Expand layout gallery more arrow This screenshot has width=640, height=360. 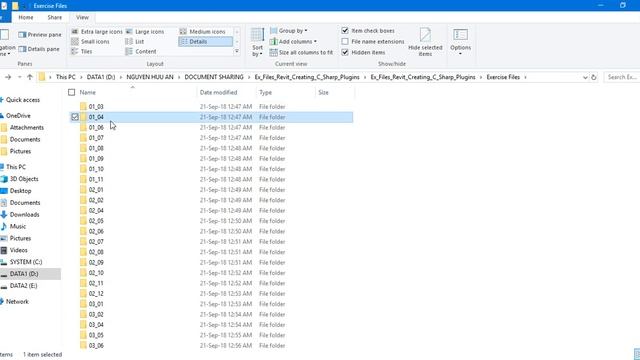[237, 52]
